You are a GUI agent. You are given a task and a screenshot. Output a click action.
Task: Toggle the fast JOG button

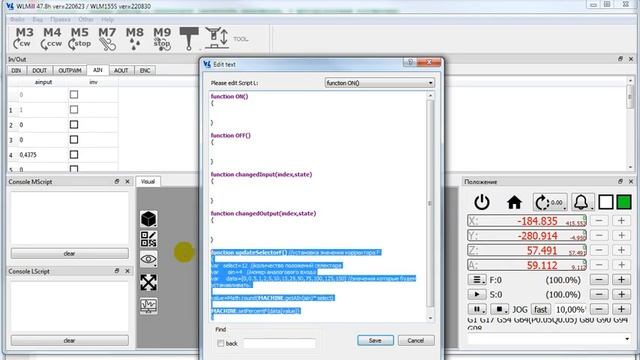point(541,309)
